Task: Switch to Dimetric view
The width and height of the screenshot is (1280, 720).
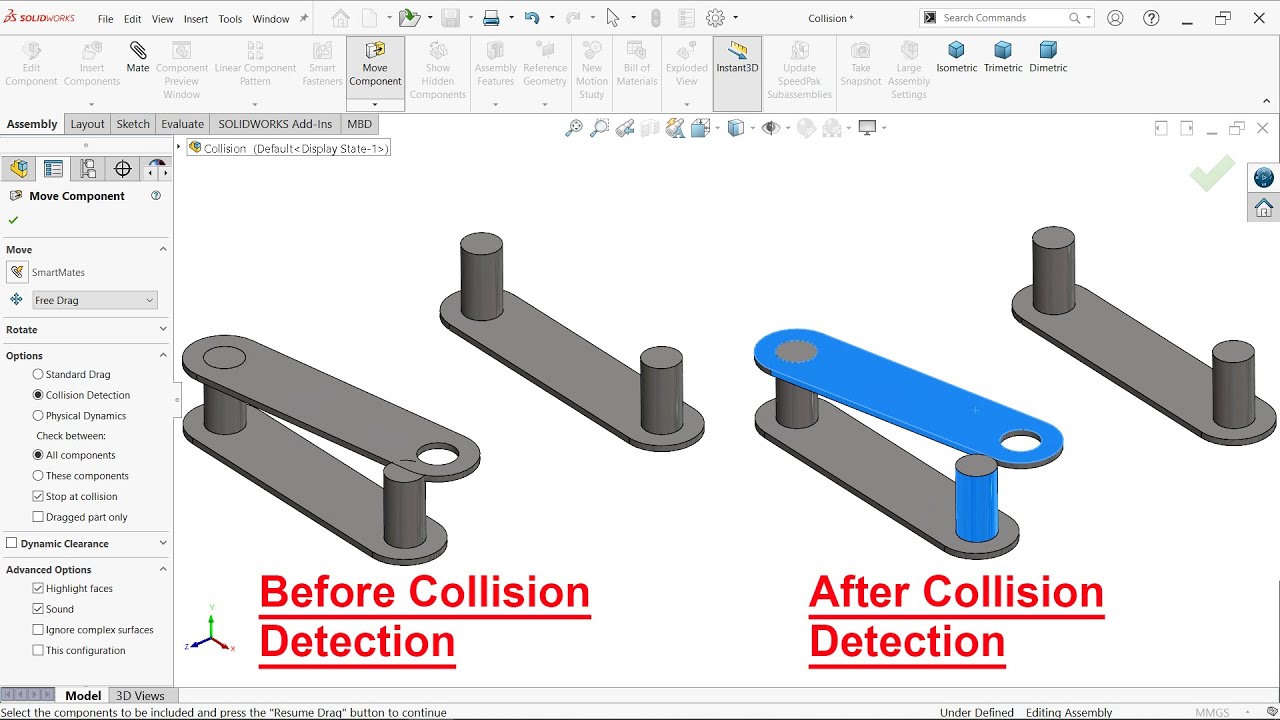Action: (1048, 57)
